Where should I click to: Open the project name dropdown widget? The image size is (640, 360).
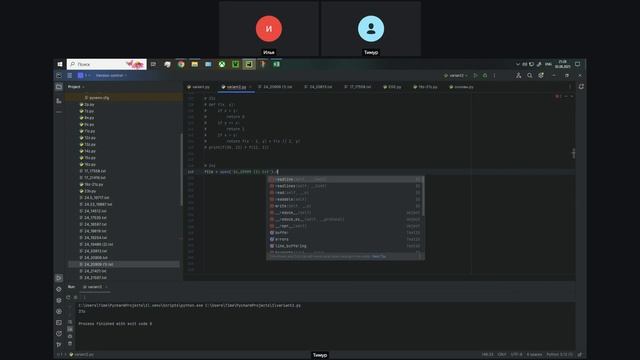pos(83,76)
